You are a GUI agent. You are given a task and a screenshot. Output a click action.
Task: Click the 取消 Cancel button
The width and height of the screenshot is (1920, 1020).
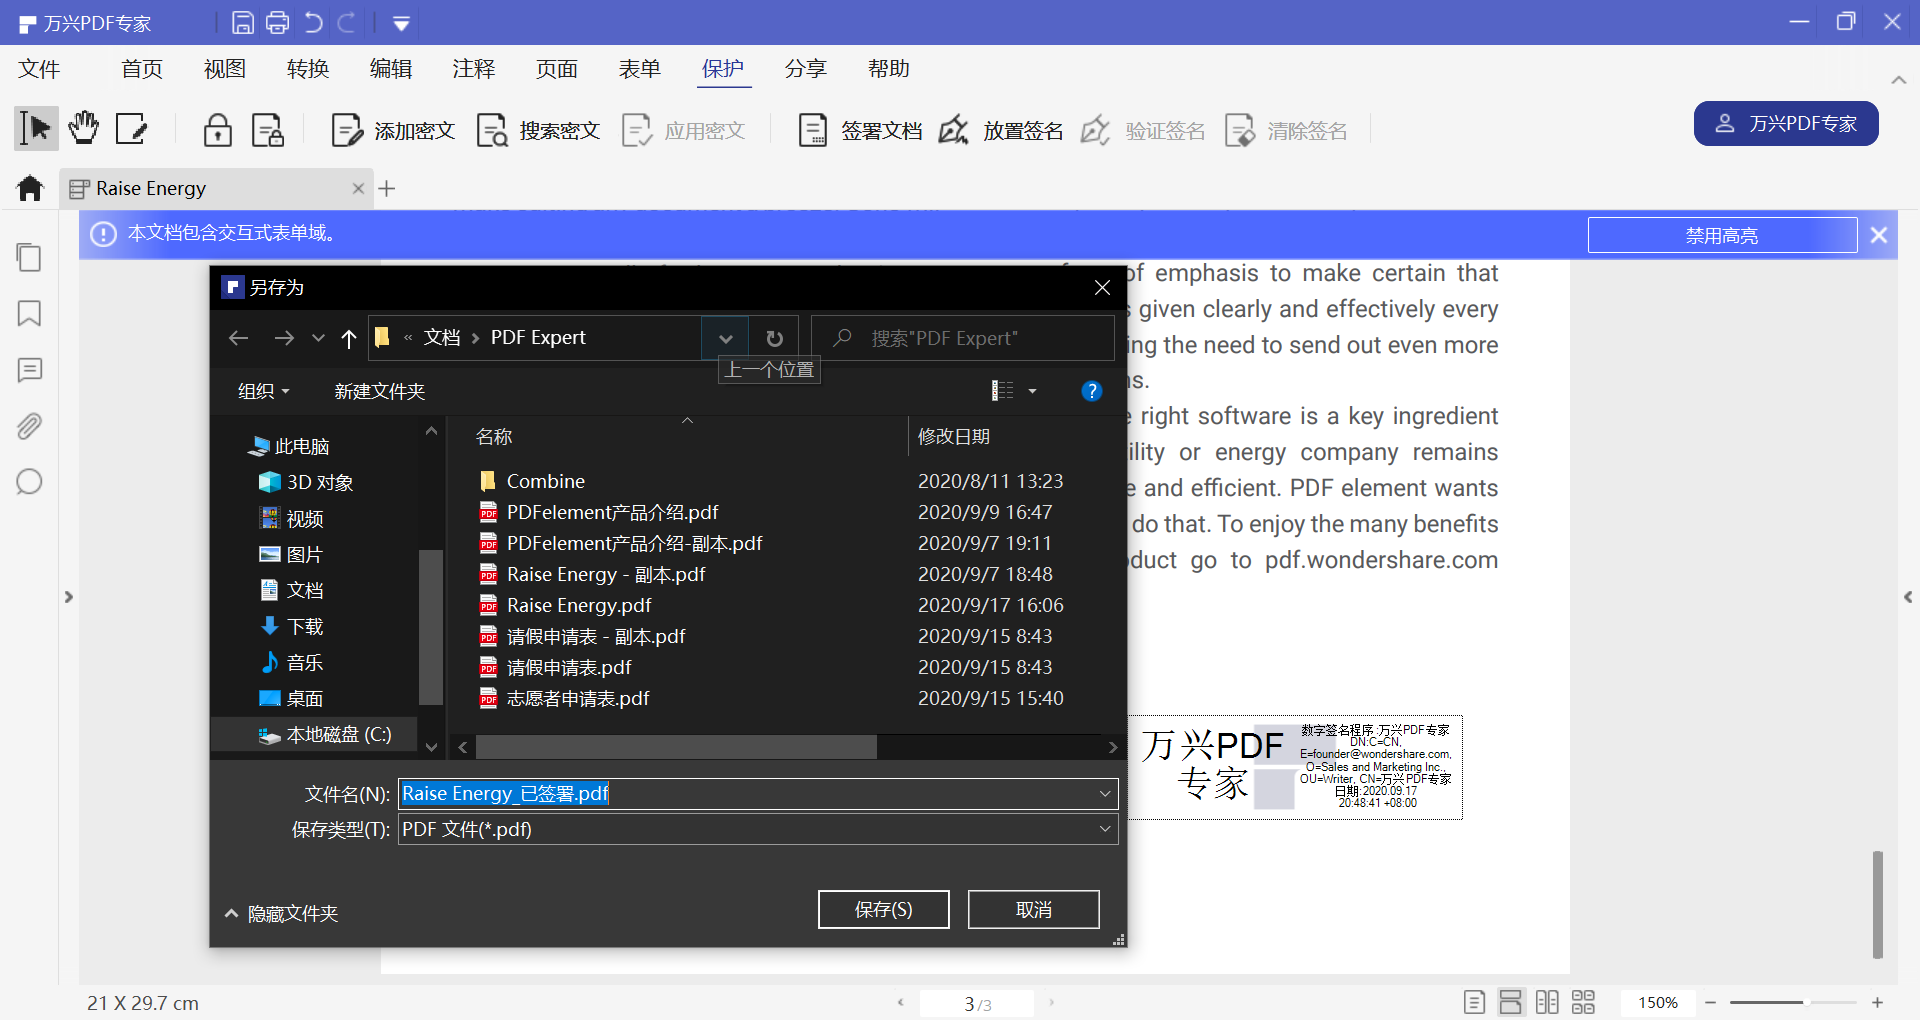pyautogui.click(x=1033, y=909)
